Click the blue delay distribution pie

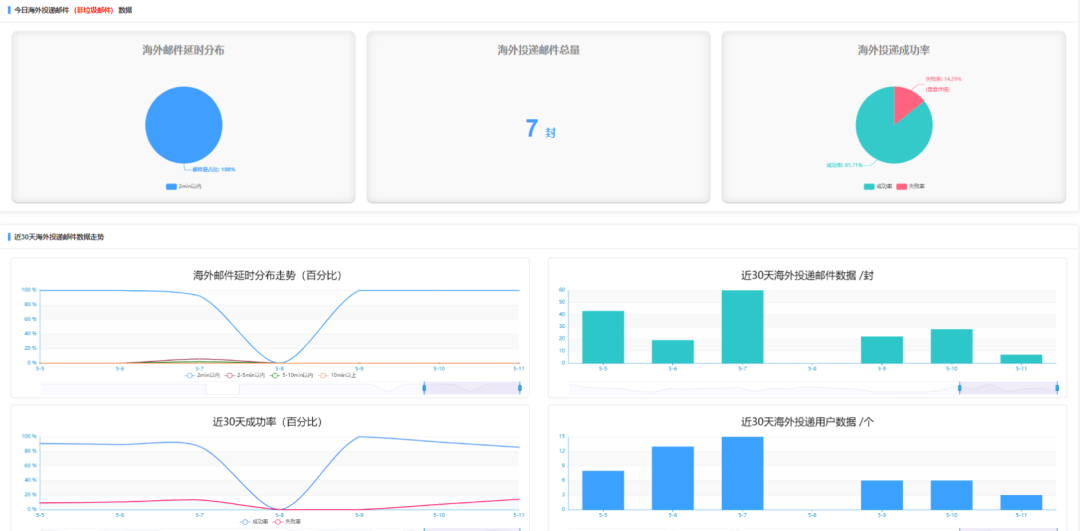tap(184, 125)
